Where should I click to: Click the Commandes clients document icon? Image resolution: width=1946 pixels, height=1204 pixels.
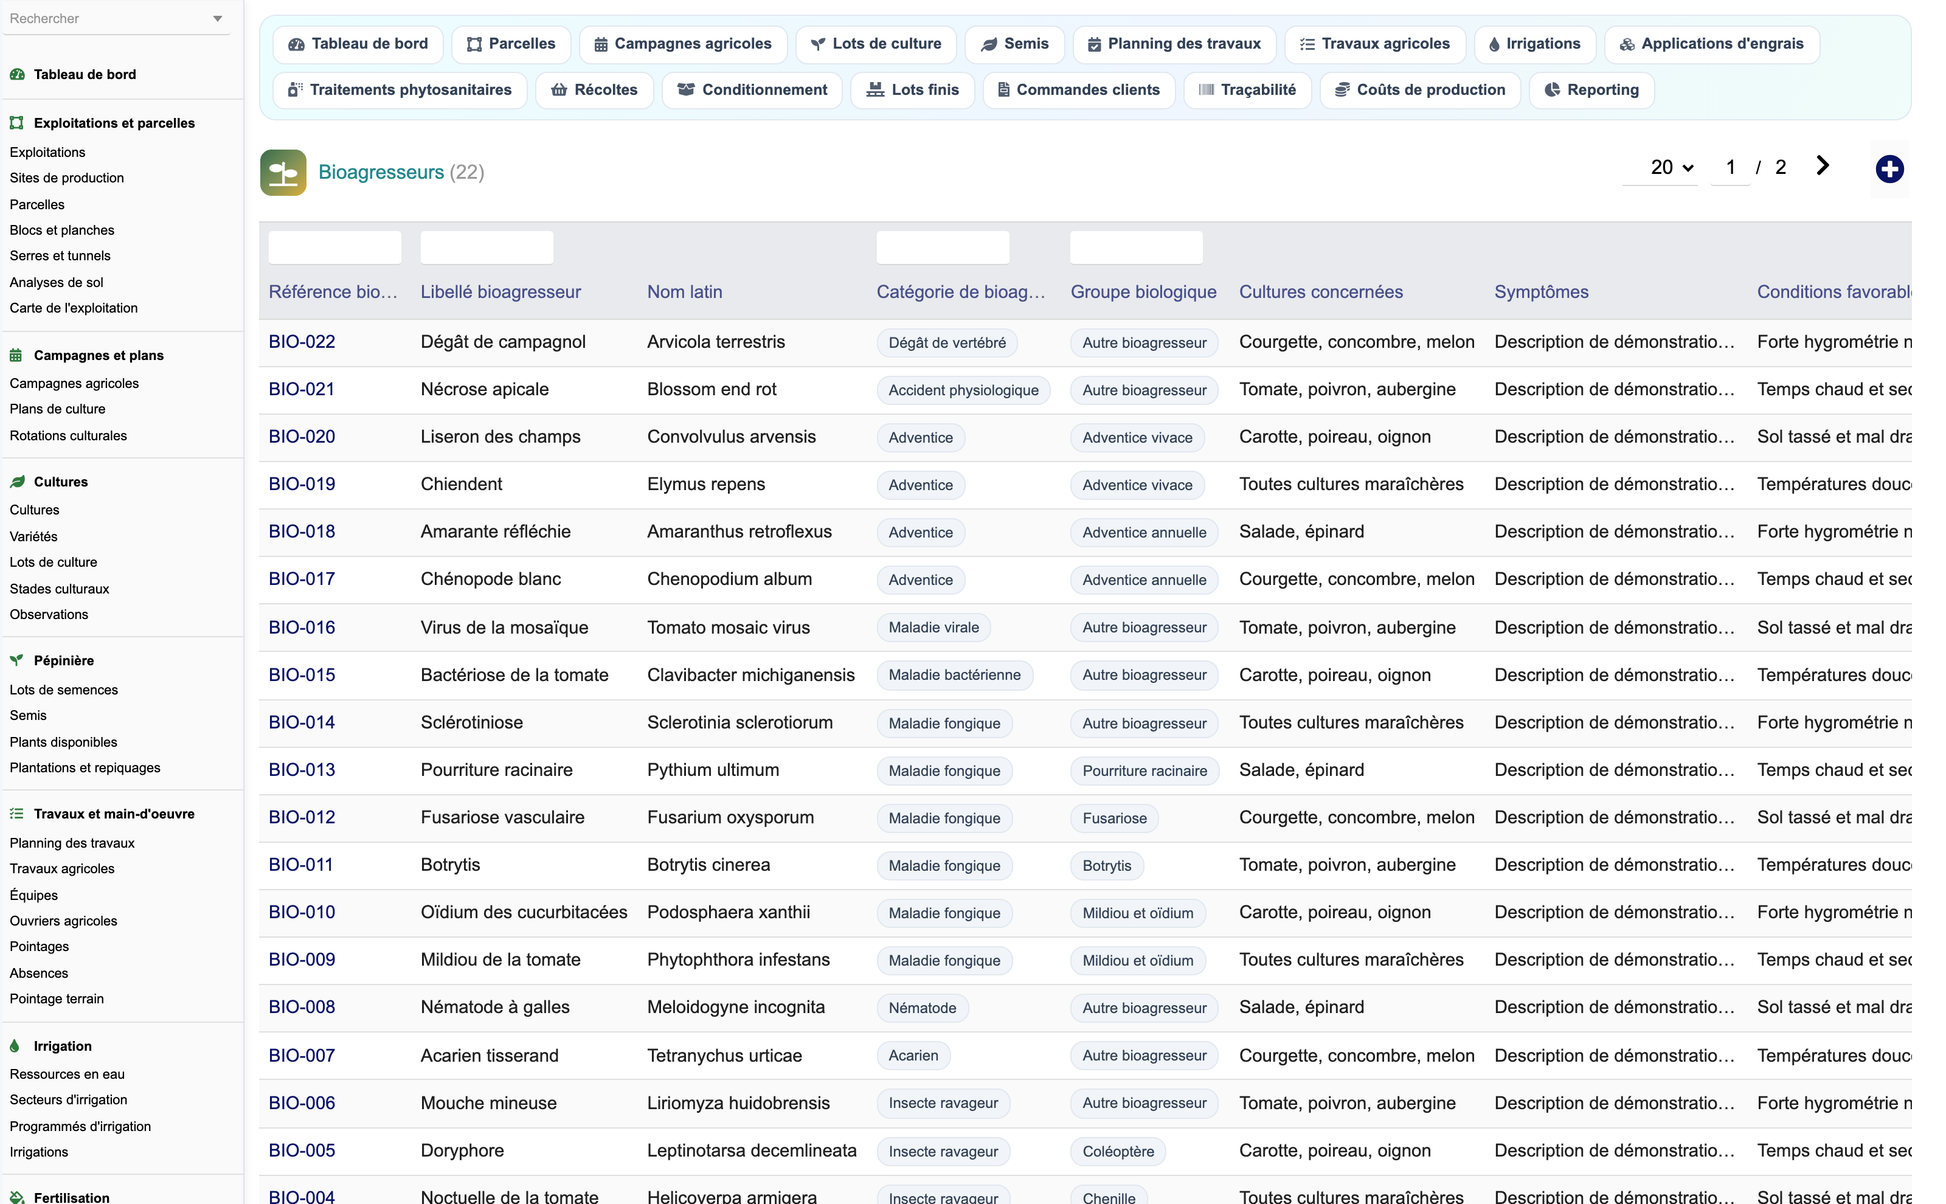coord(1004,90)
